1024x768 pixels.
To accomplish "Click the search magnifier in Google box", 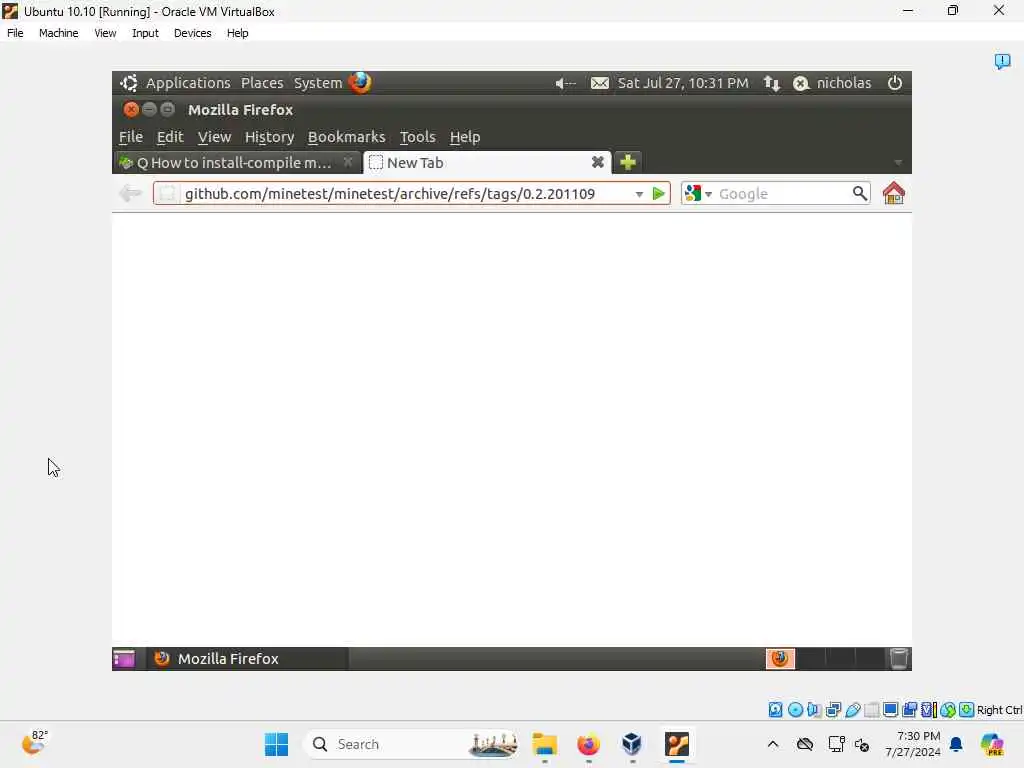I will (x=859, y=193).
